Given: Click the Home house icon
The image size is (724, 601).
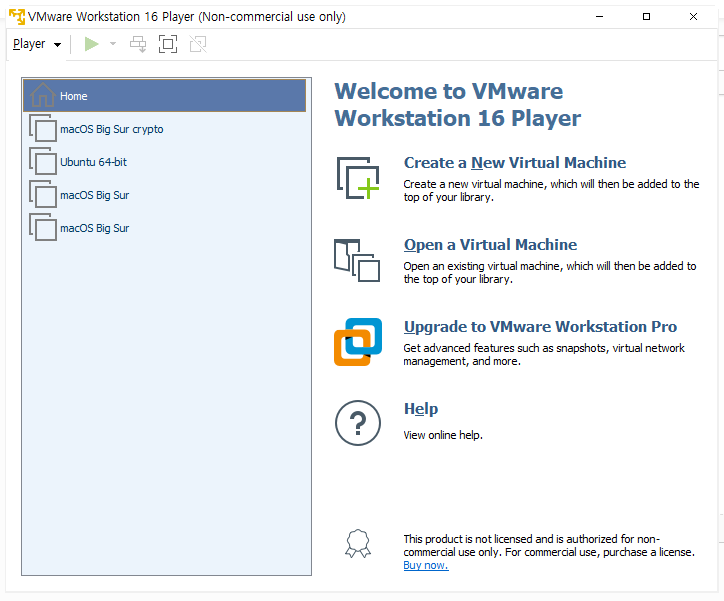Looking at the screenshot, I should [42, 95].
